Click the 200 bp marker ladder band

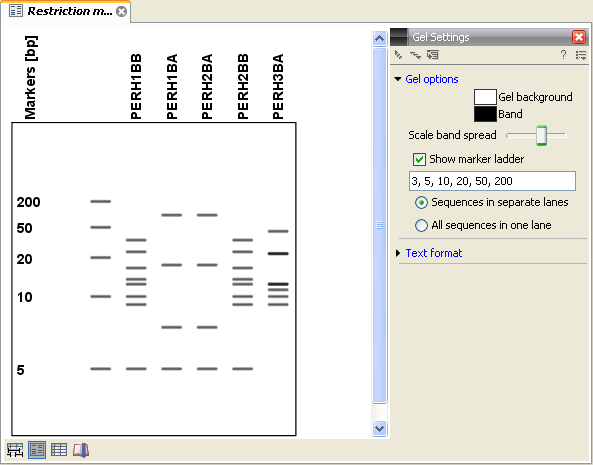pyautogui.click(x=101, y=202)
